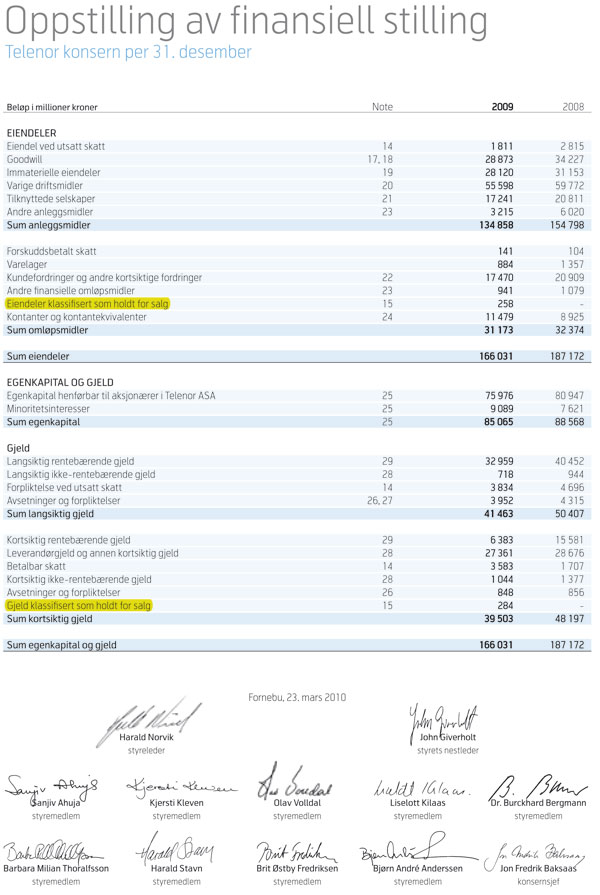Click the 'Sum egenkapital og gjeld' total label
Viewport: 600px width, 895px height.
[62, 645]
